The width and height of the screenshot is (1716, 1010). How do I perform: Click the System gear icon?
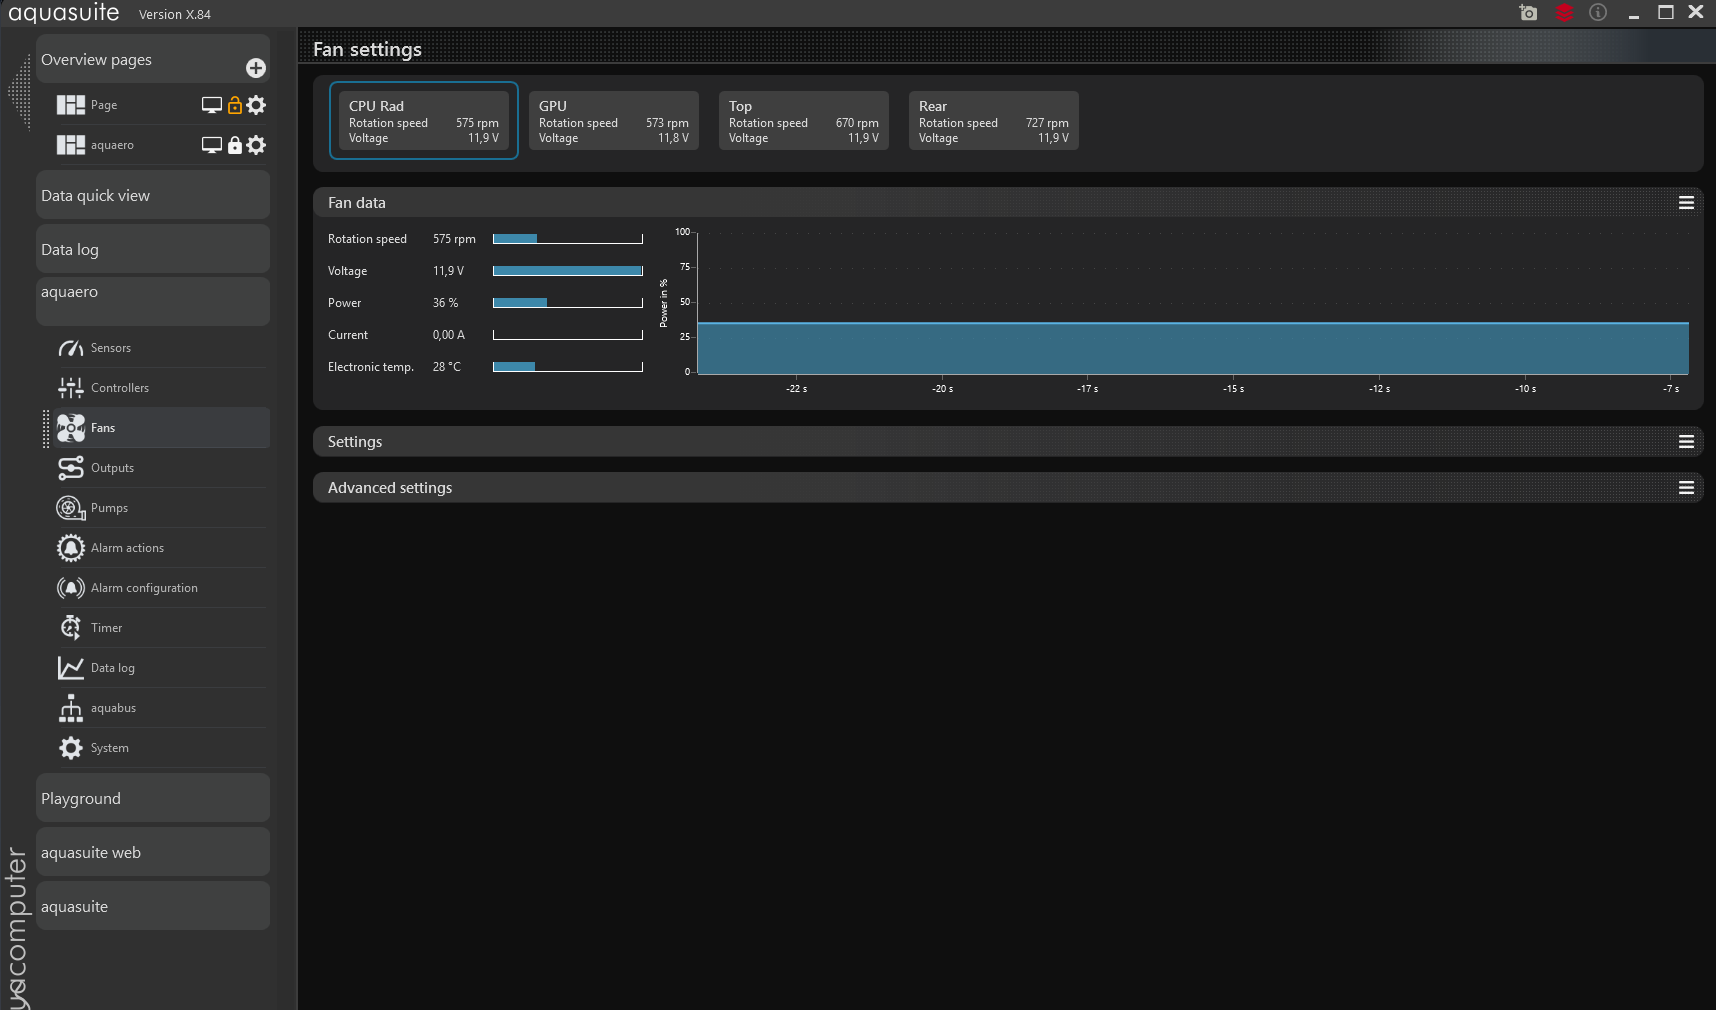pos(71,748)
